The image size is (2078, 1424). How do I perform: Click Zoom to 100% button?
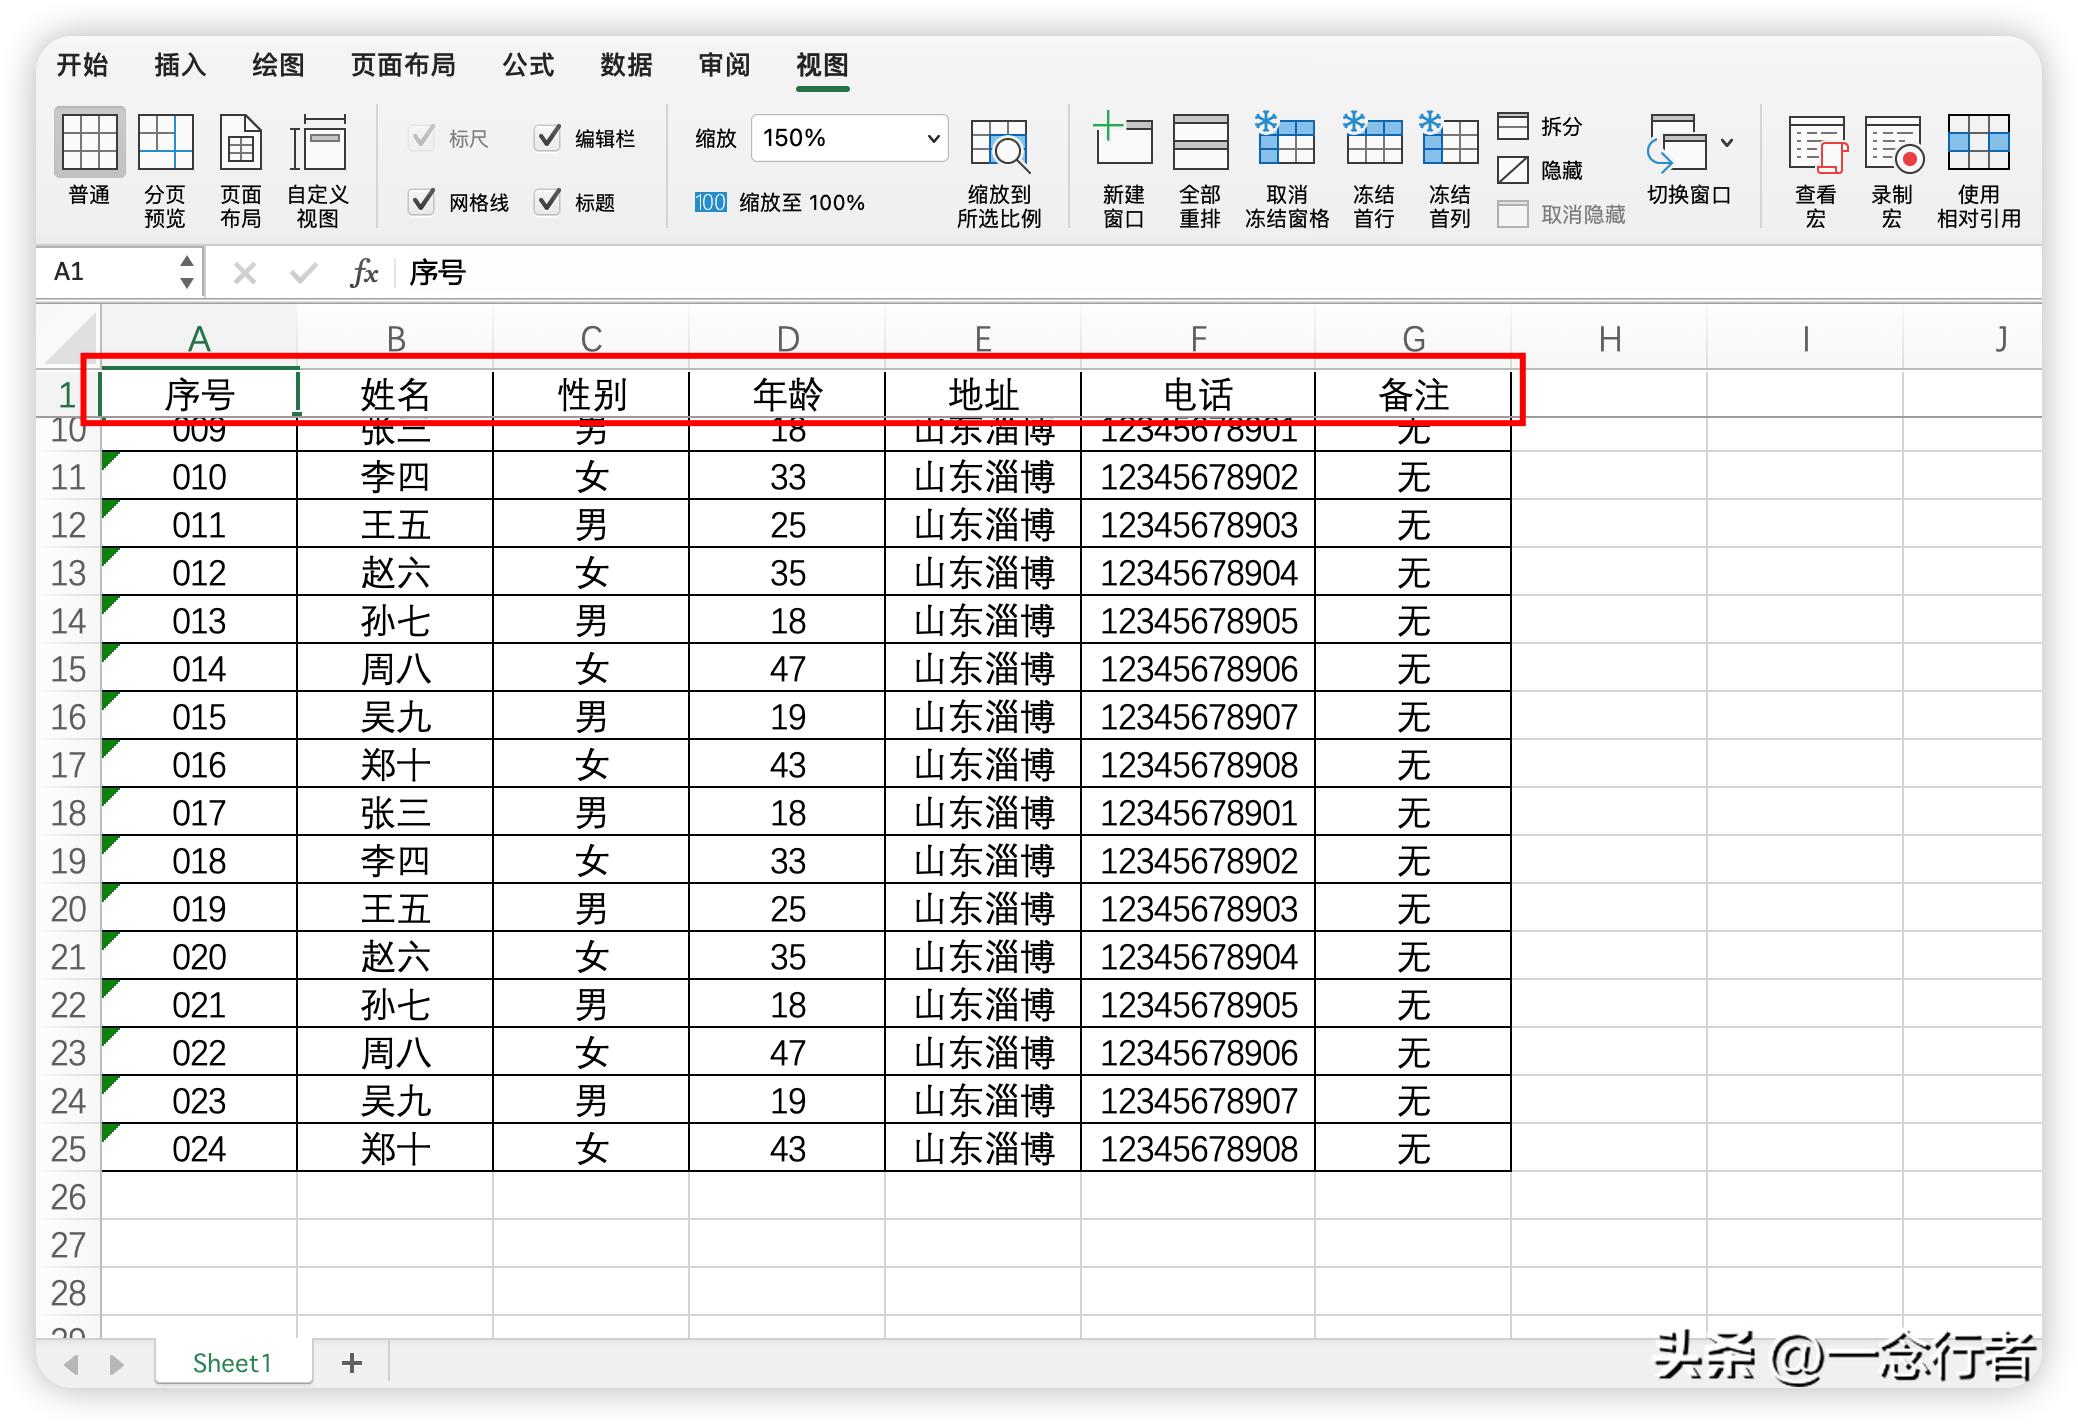point(780,203)
